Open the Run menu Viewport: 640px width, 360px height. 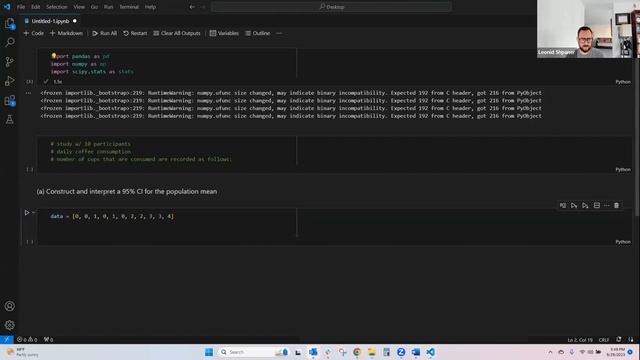click(x=108, y=7)
